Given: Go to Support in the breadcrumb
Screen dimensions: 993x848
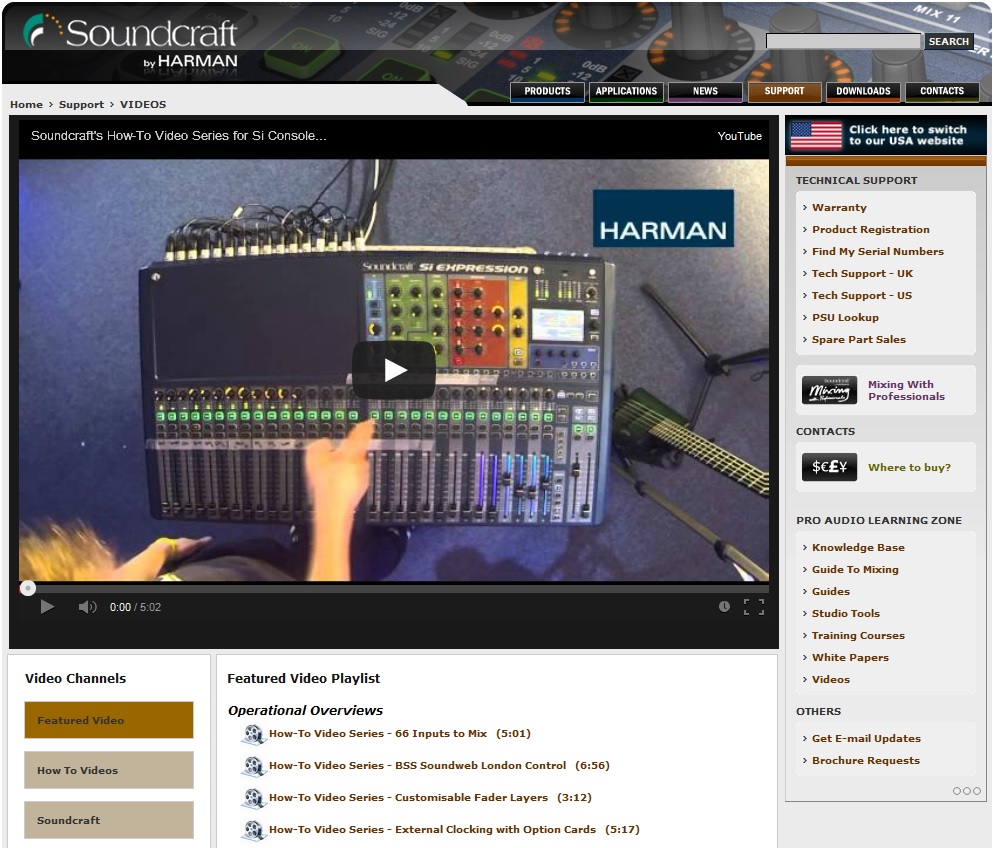Looking at the screenshot, I should (x=81, y=104).
